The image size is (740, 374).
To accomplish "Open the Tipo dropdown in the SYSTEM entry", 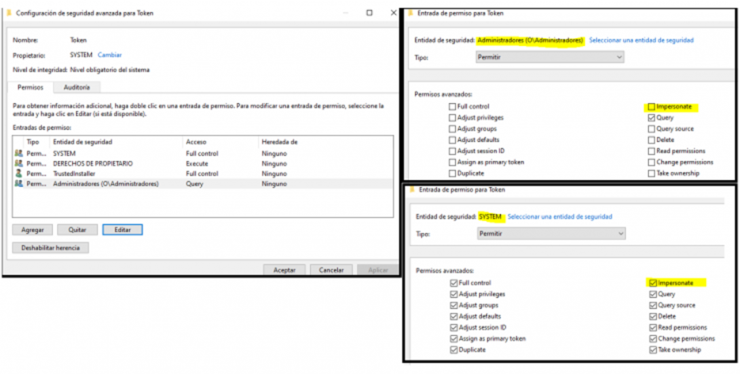I will click(551, 234).
